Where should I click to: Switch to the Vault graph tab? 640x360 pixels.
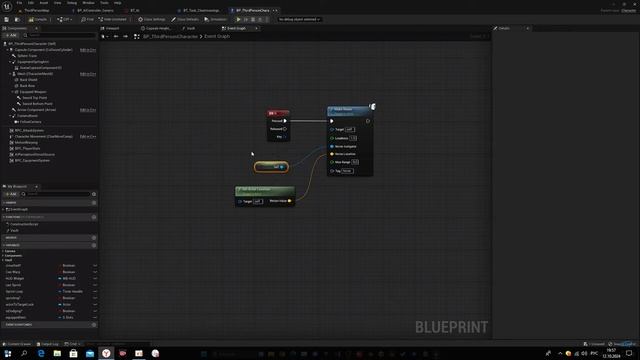point(189,28)
